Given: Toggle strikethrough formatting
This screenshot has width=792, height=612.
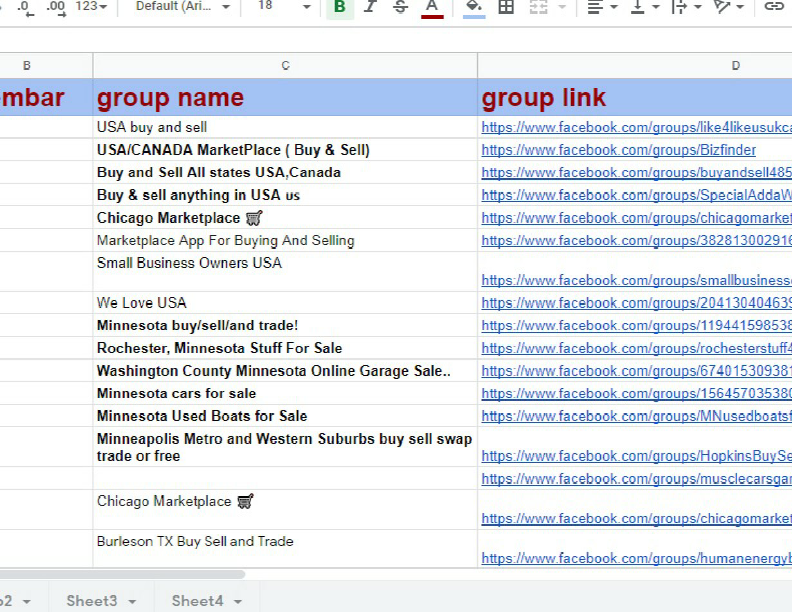Looking at the screenshot, I should (x=401, y=7).
